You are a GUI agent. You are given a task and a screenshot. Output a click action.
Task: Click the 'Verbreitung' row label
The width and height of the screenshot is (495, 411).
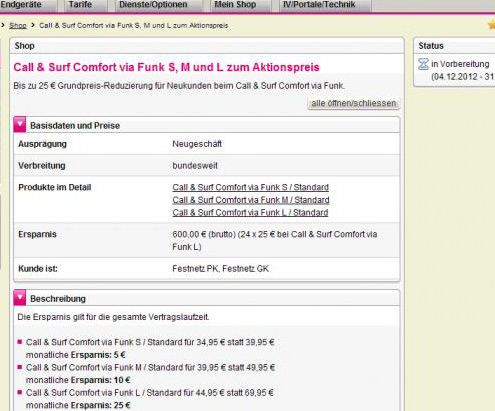coord(42,166)
